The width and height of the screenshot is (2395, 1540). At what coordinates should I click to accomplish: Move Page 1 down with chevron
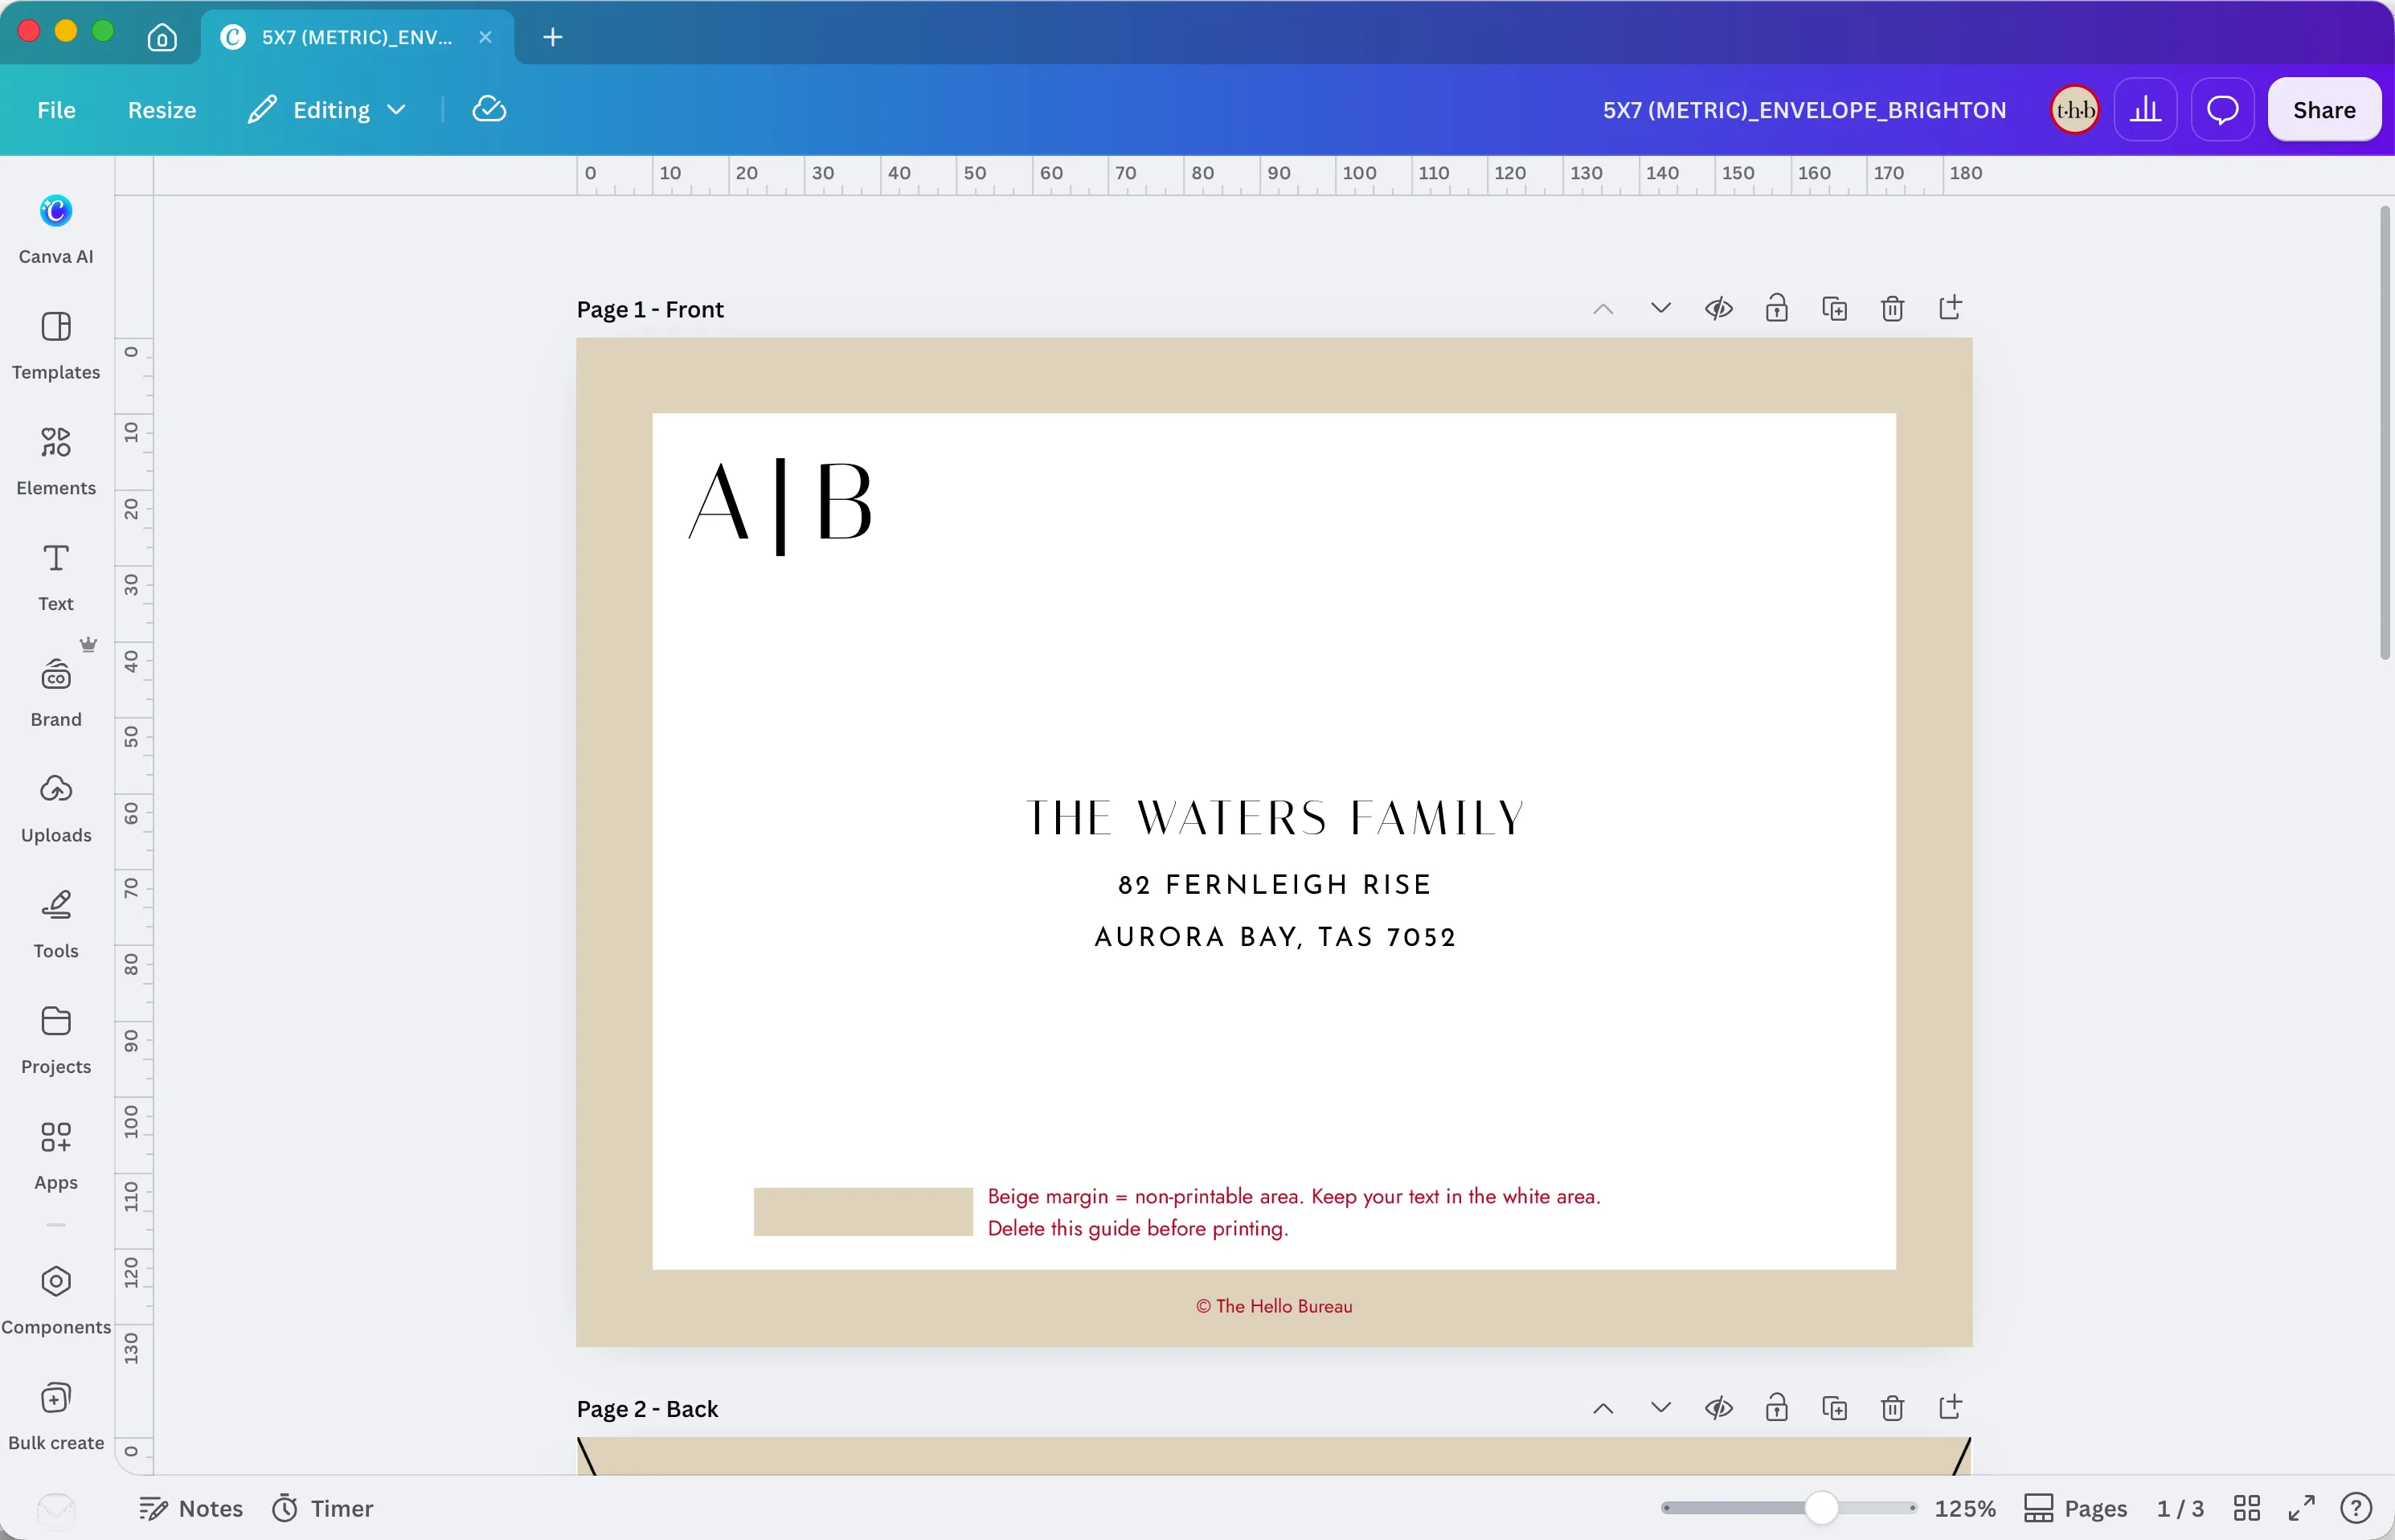[1660, 309]
